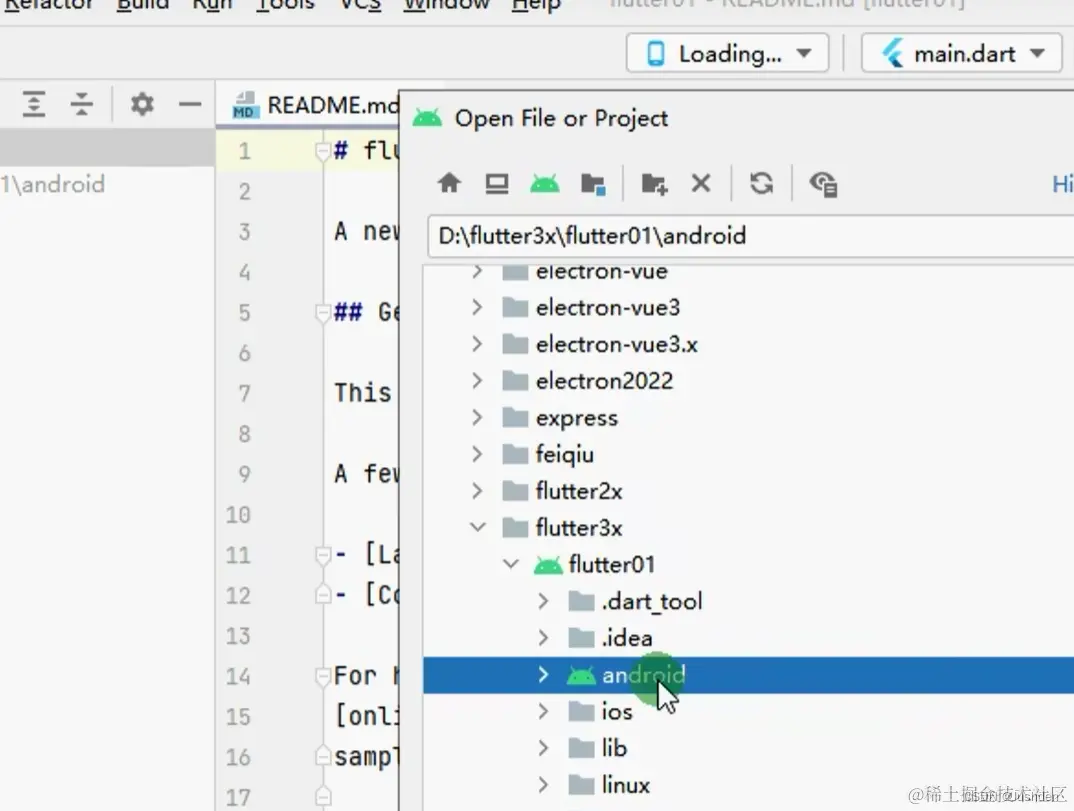
Task: Expand the express folder
Action: point(477,417)
